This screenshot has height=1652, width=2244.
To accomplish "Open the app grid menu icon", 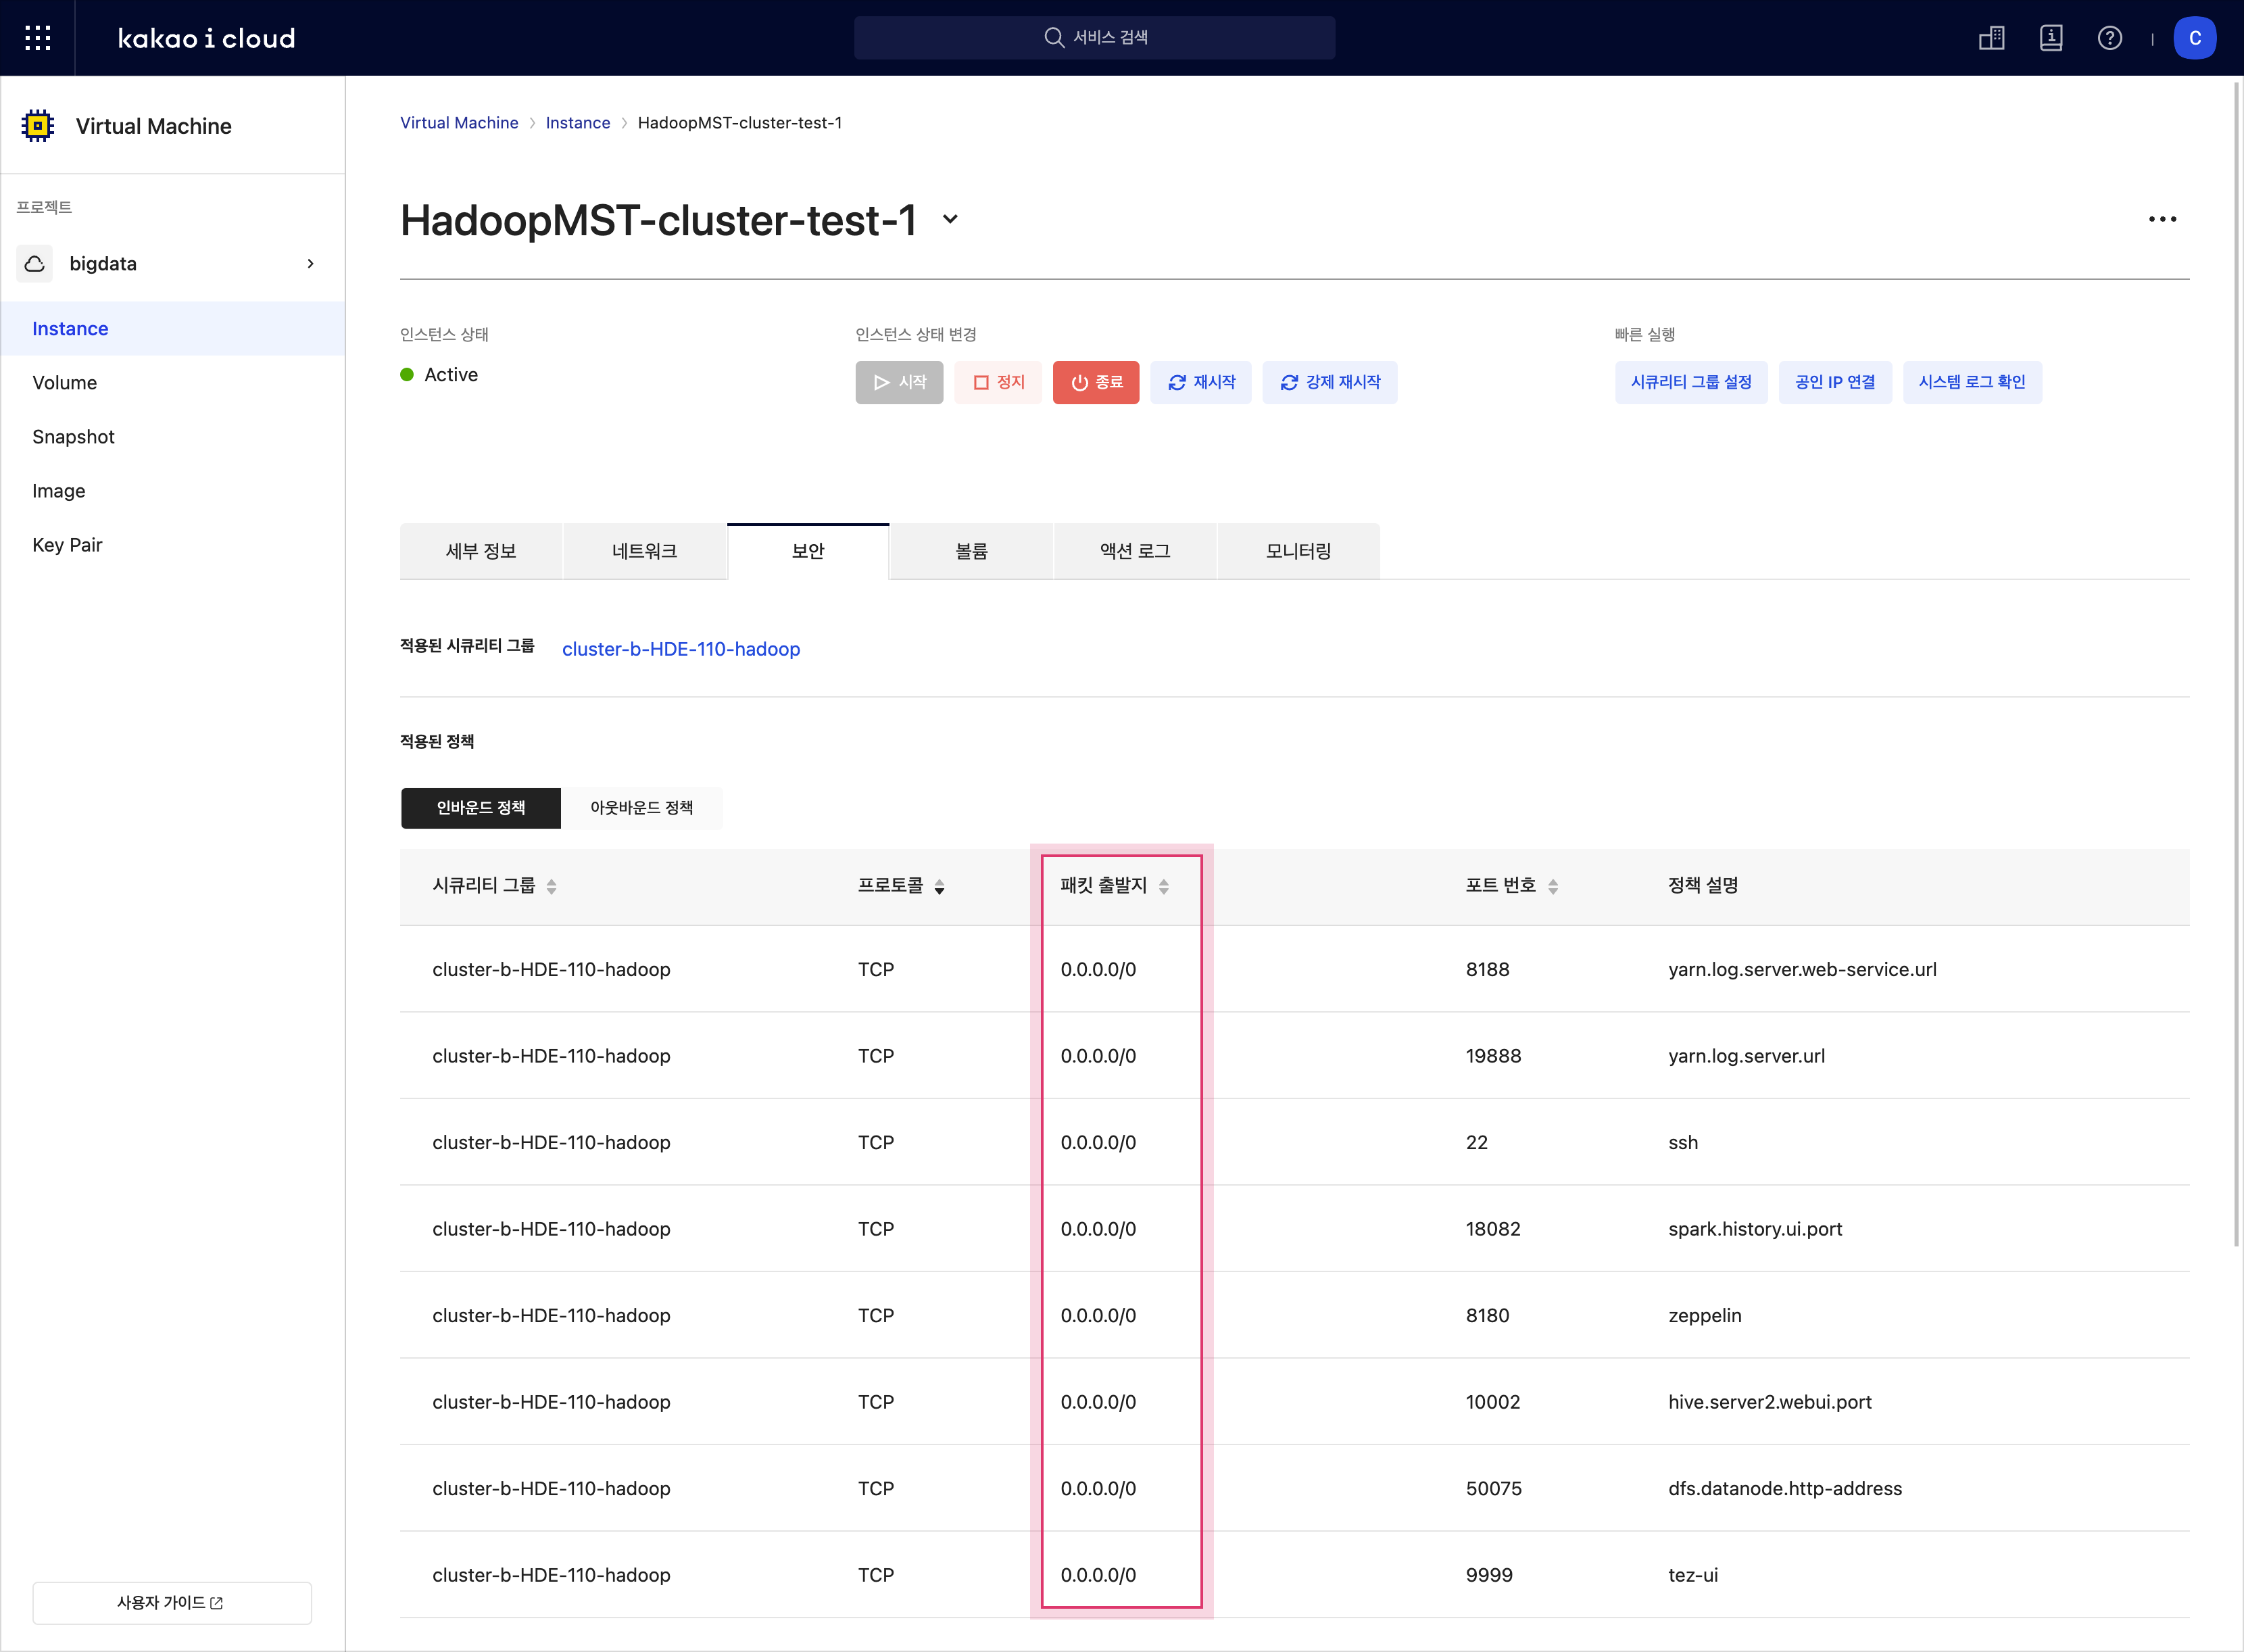I will click(x=37, y=38).
